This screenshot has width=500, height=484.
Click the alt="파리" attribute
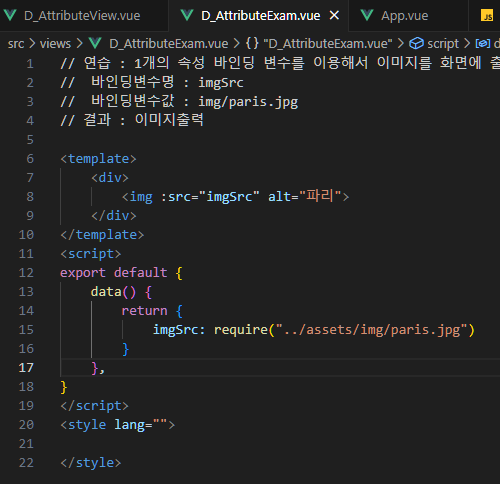click(x=305, y=196)
